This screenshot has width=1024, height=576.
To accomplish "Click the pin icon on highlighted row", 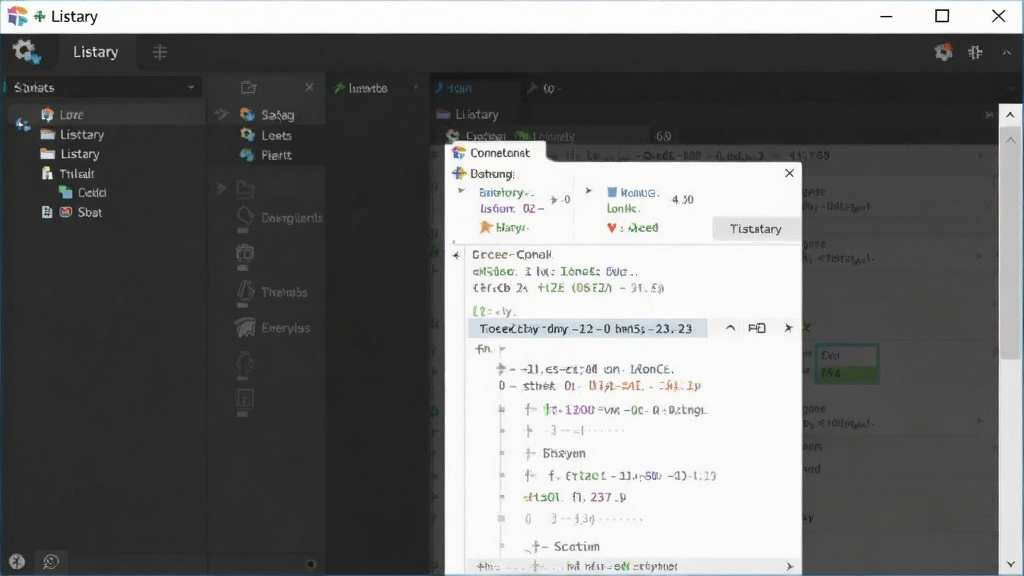I will pyautogui.click(x=788, y=328).
